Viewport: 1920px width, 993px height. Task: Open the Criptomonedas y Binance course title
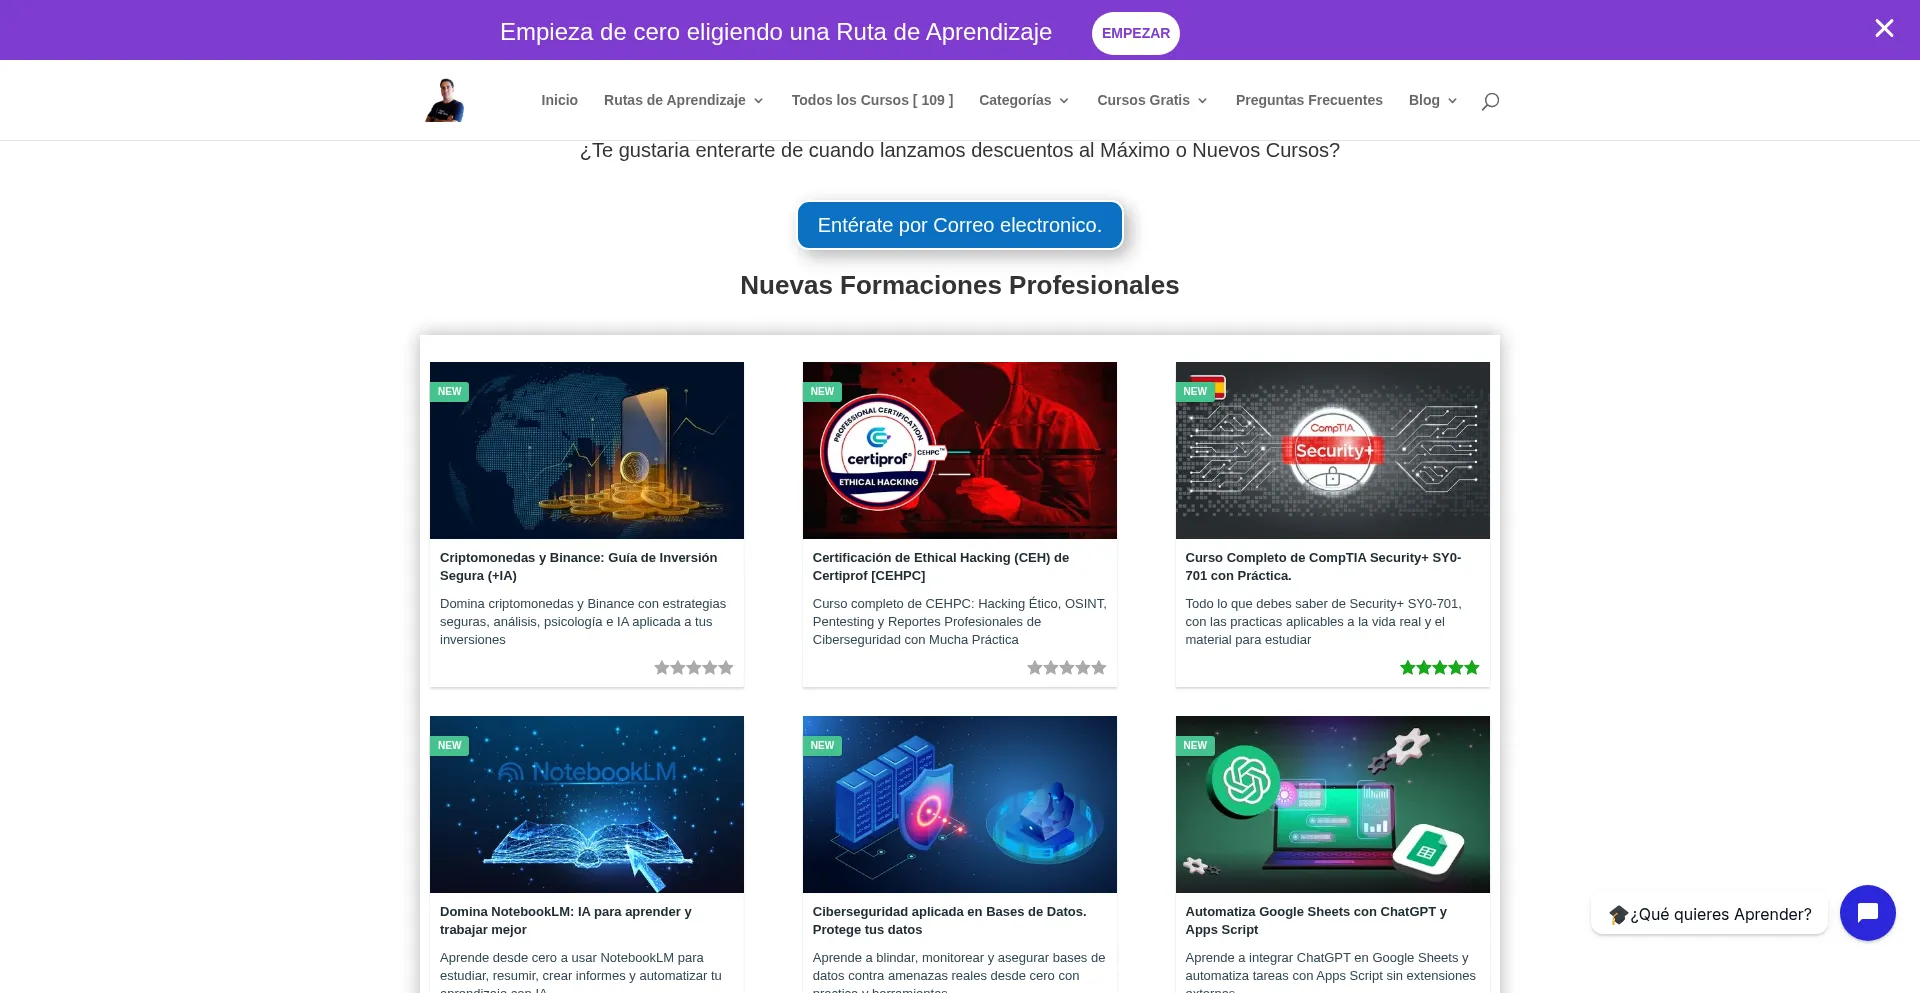pos(578,566)
